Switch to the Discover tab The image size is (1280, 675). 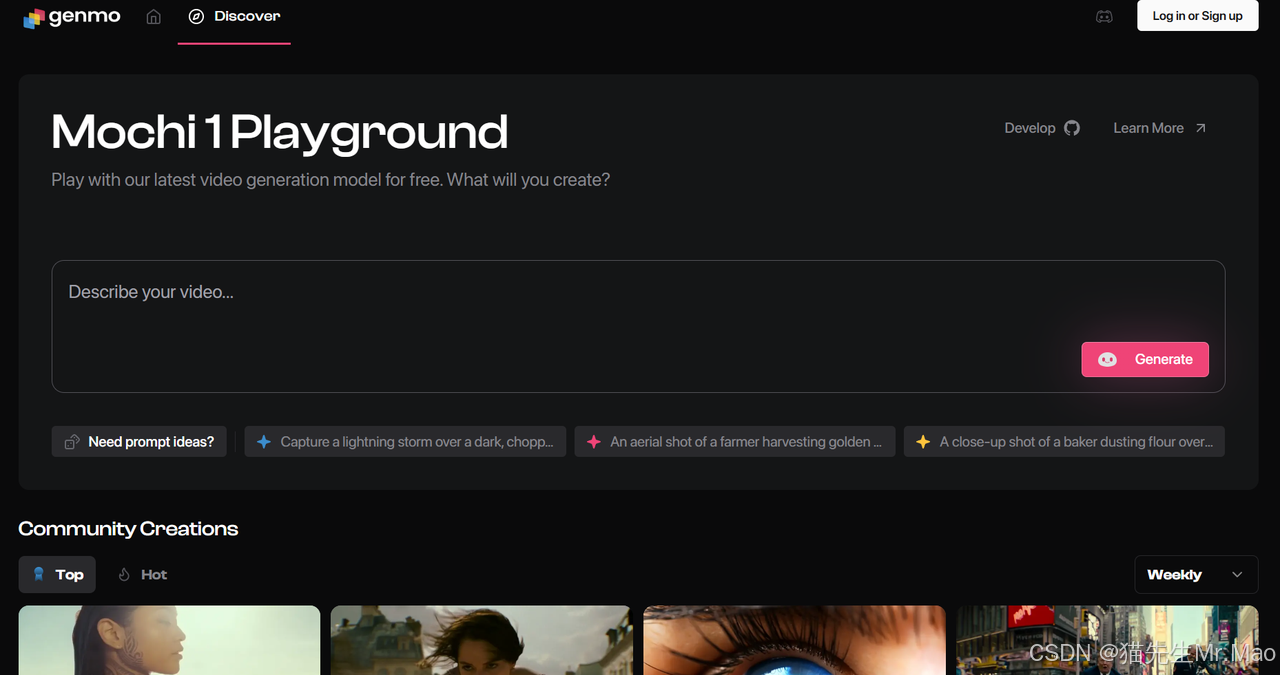pyautogui.click(x=234, y=17)
